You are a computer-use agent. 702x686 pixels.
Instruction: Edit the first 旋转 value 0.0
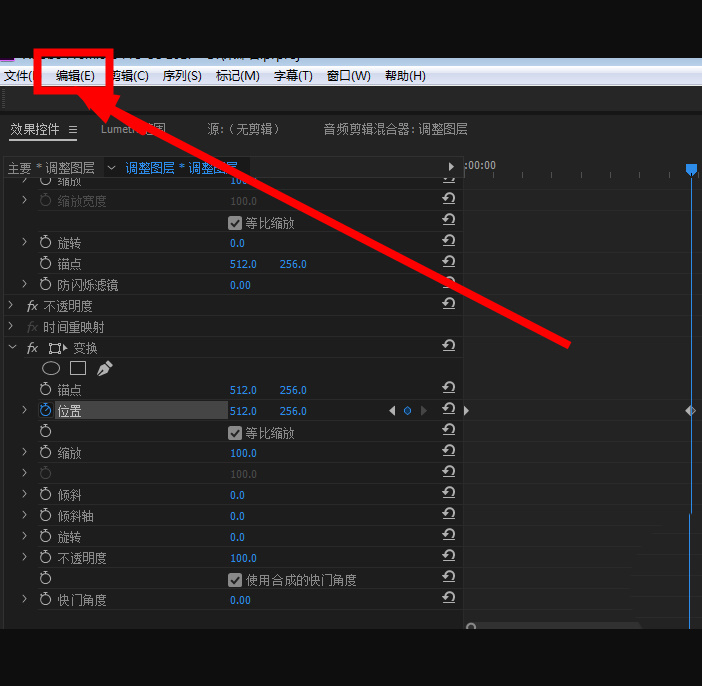[x=237, y=243]
